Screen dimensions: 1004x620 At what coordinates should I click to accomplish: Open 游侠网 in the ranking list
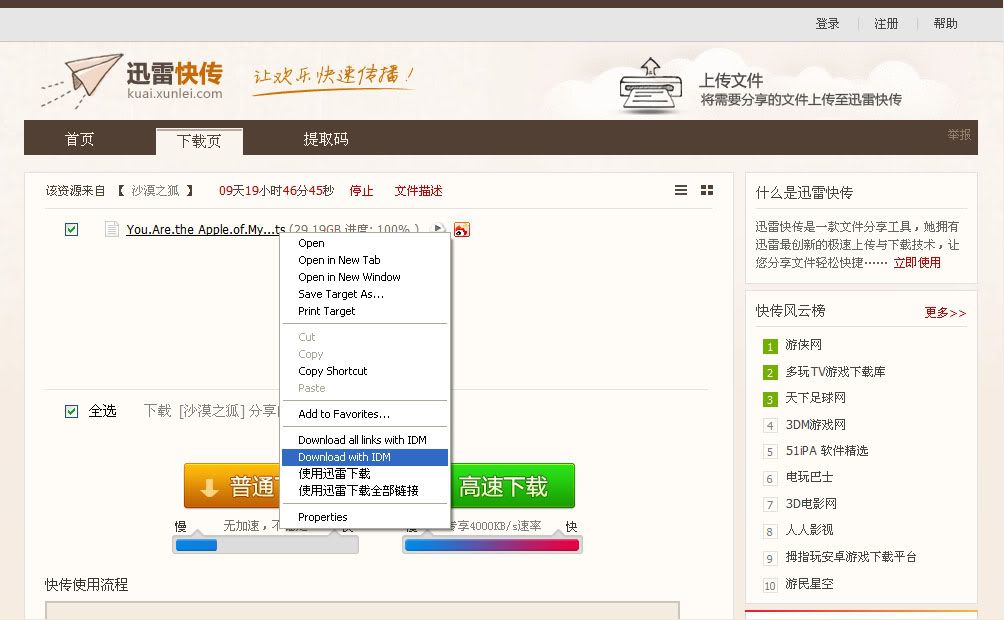(804, 345)
